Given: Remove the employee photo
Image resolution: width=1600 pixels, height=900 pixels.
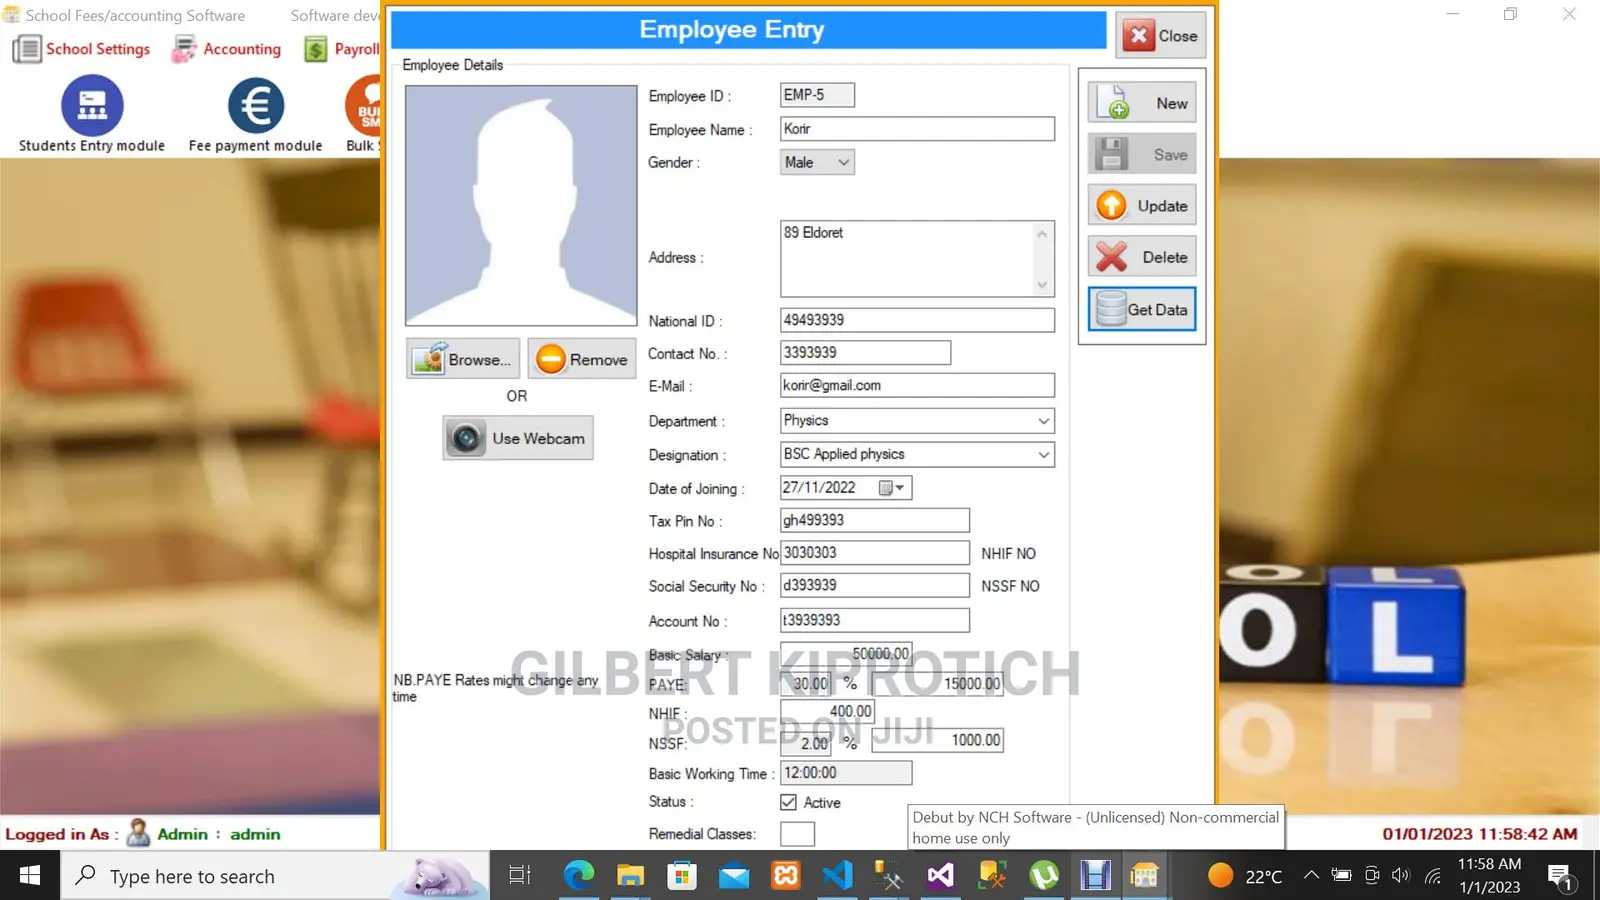Looking at the screenshot, I should tap(583, 359).
